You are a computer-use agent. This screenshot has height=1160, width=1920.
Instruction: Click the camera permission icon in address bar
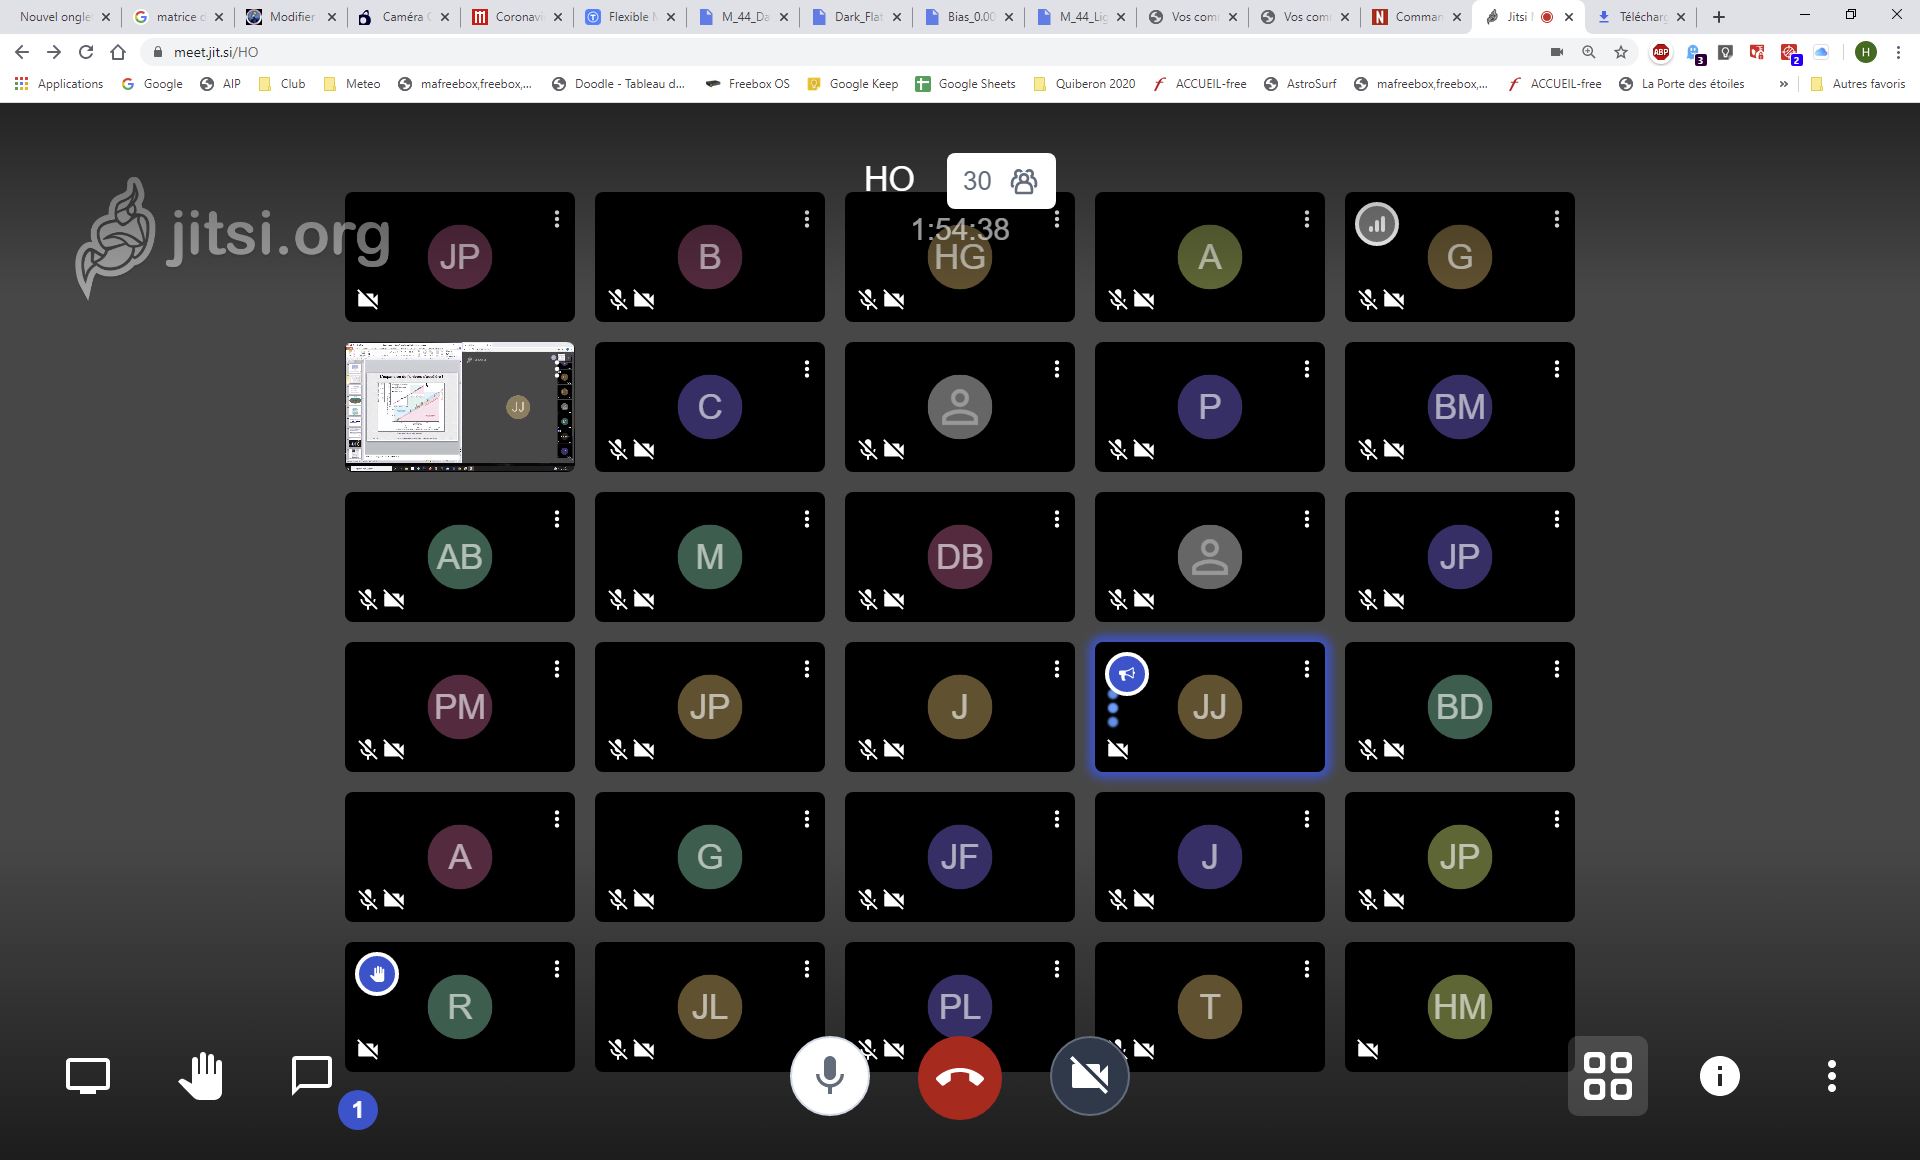coord(1557,52)
